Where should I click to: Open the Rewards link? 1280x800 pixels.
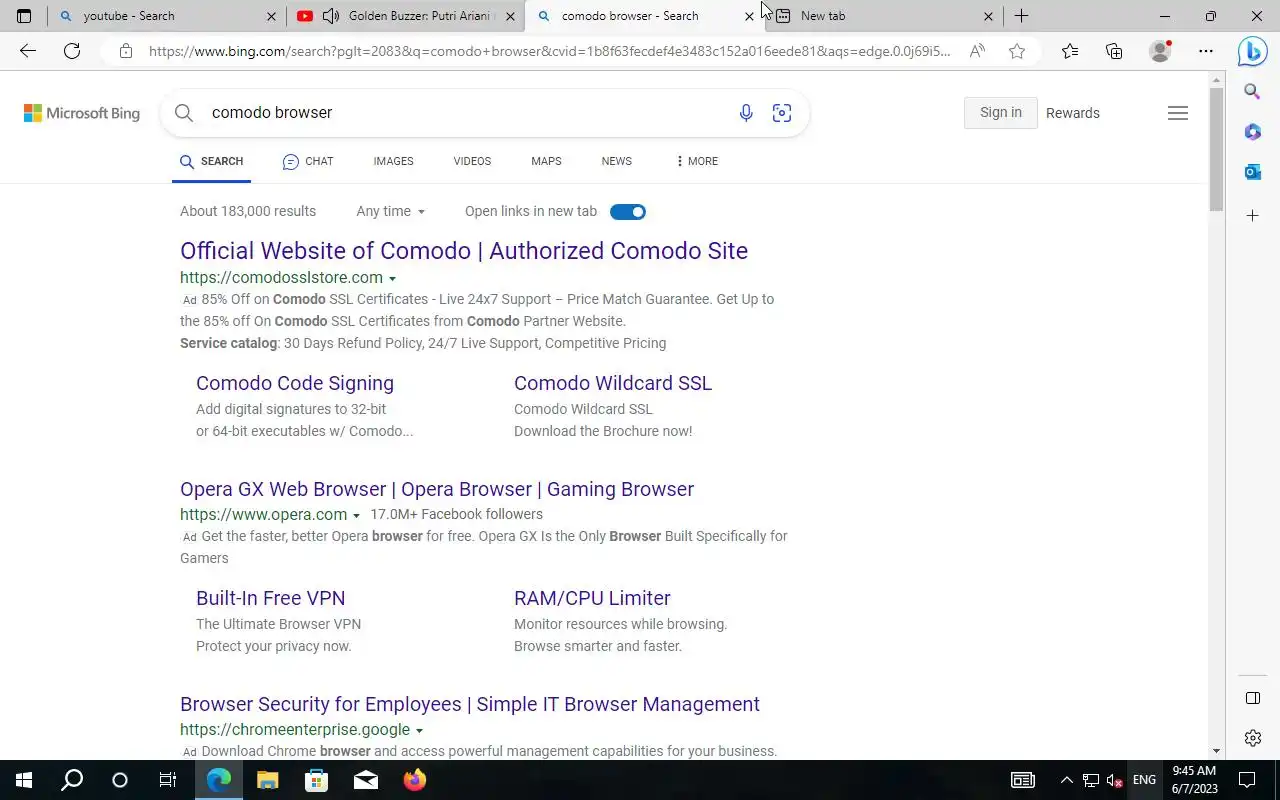[x=1073, y=113]
